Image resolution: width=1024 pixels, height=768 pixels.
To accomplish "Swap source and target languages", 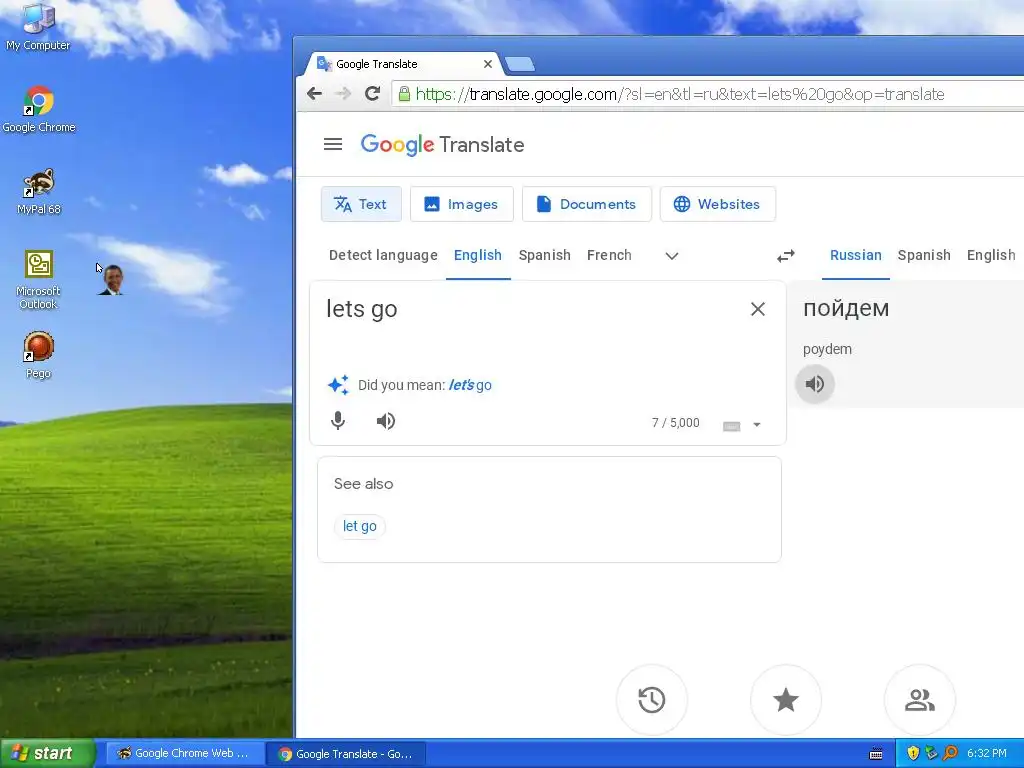I will tap(786, 255).
